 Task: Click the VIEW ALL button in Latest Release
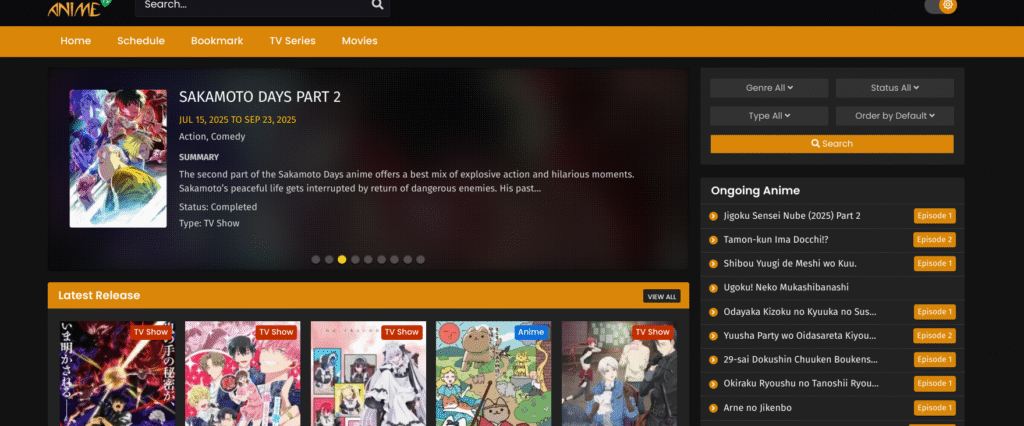coord(661,297)
